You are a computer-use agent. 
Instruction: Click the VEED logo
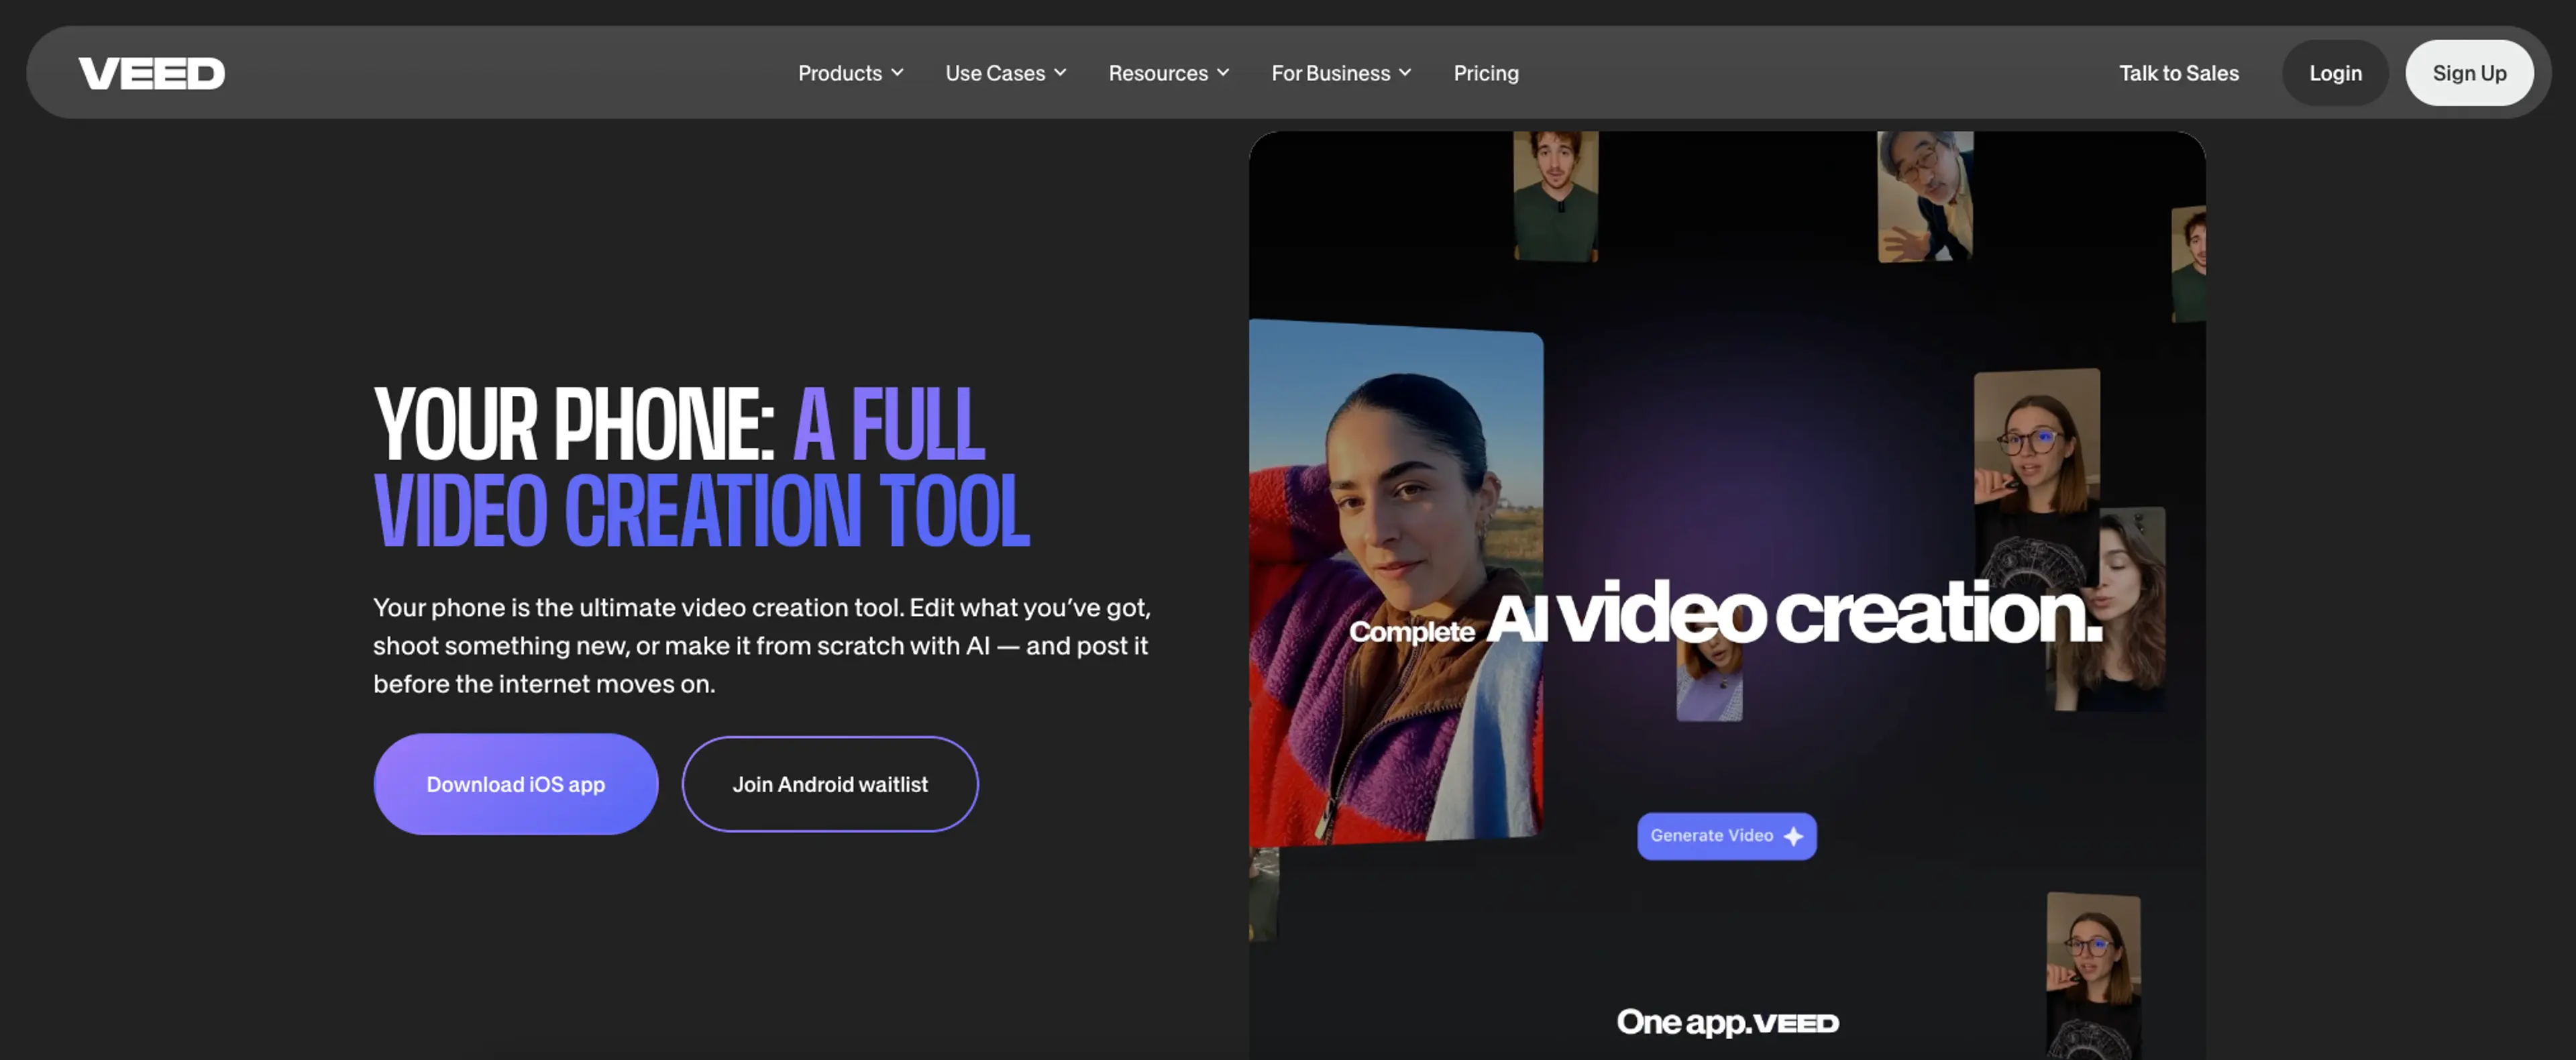click(x=152, y=73)
